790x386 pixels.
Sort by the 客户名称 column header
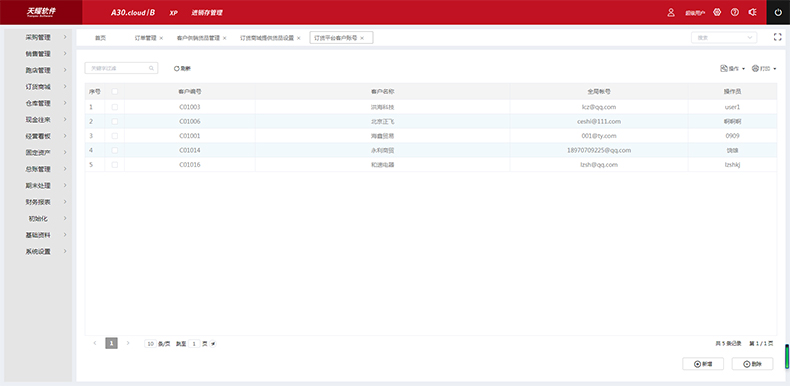point(382,92)
